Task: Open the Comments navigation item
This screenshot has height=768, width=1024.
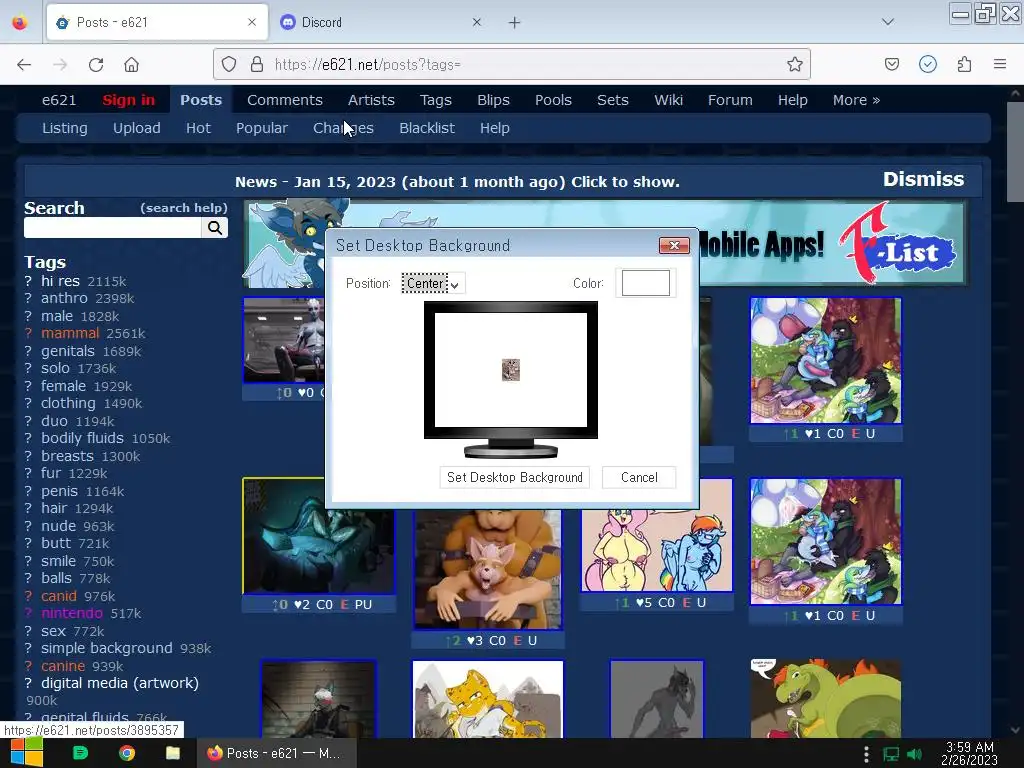Action: pyautogui.click(x=285, y=100)
